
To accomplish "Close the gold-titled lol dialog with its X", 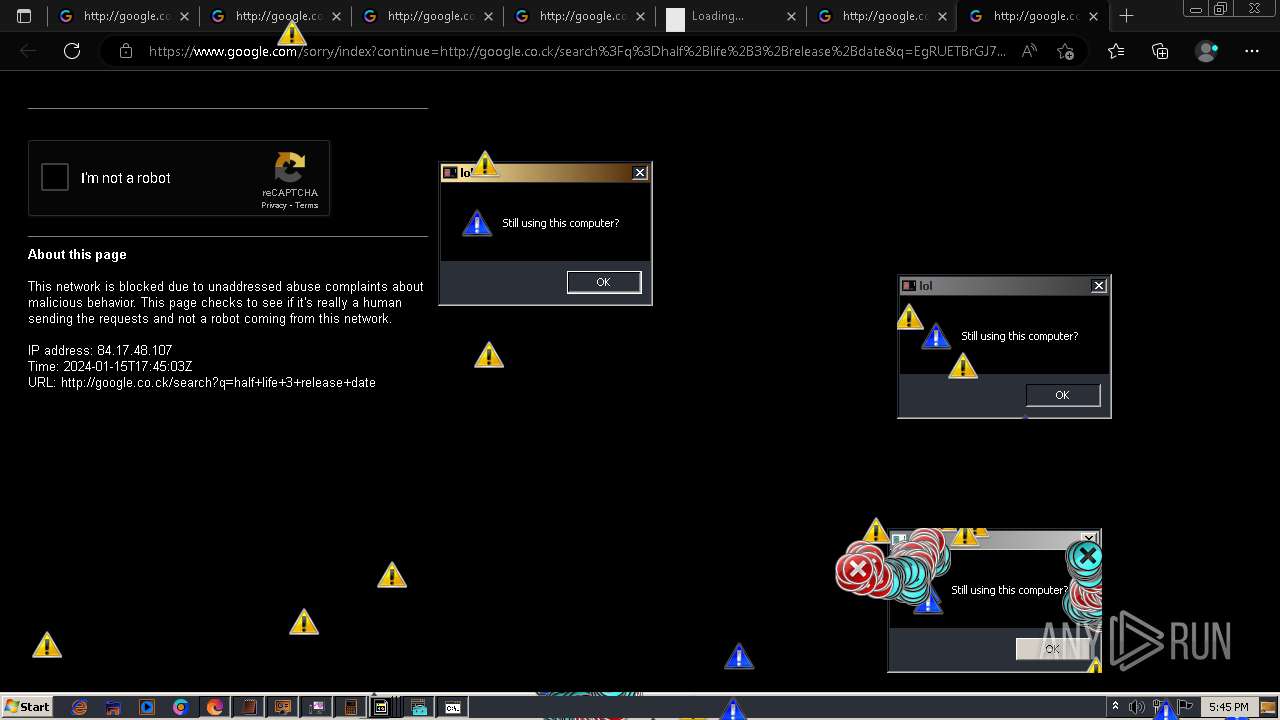I will click(640, 173).
